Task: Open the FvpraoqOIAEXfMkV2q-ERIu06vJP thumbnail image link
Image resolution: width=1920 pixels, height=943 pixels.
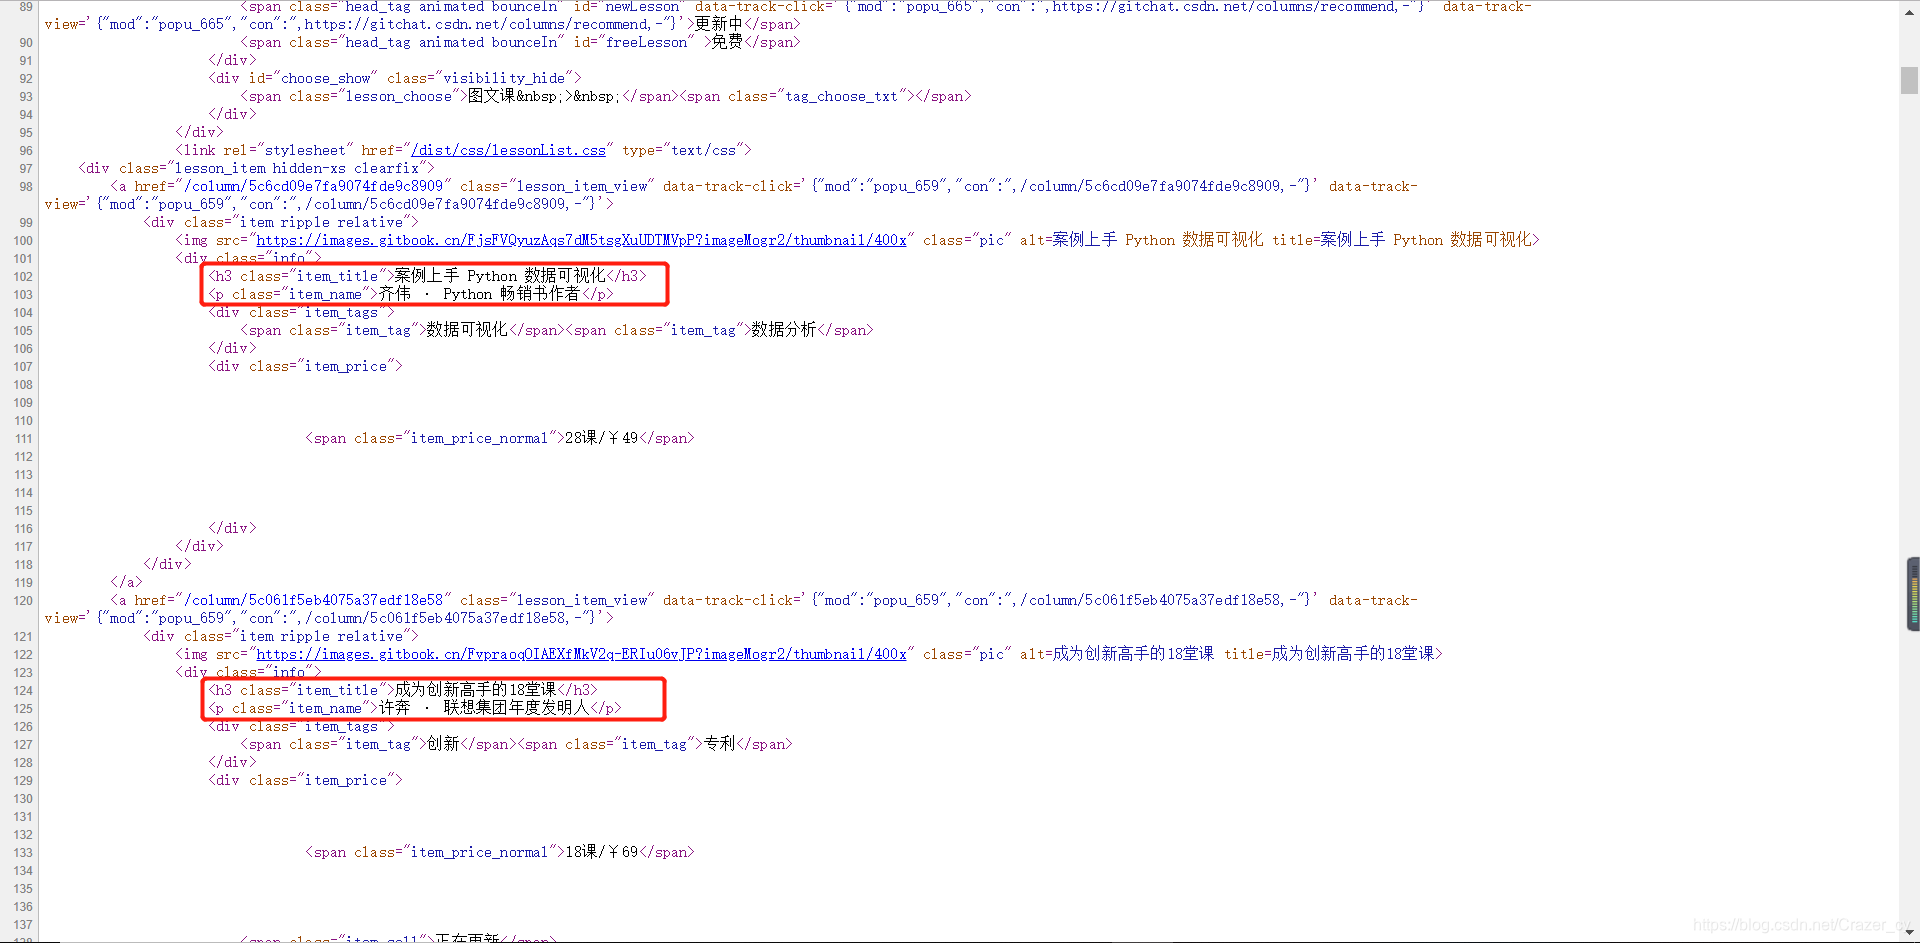Action: coord(581,654)
